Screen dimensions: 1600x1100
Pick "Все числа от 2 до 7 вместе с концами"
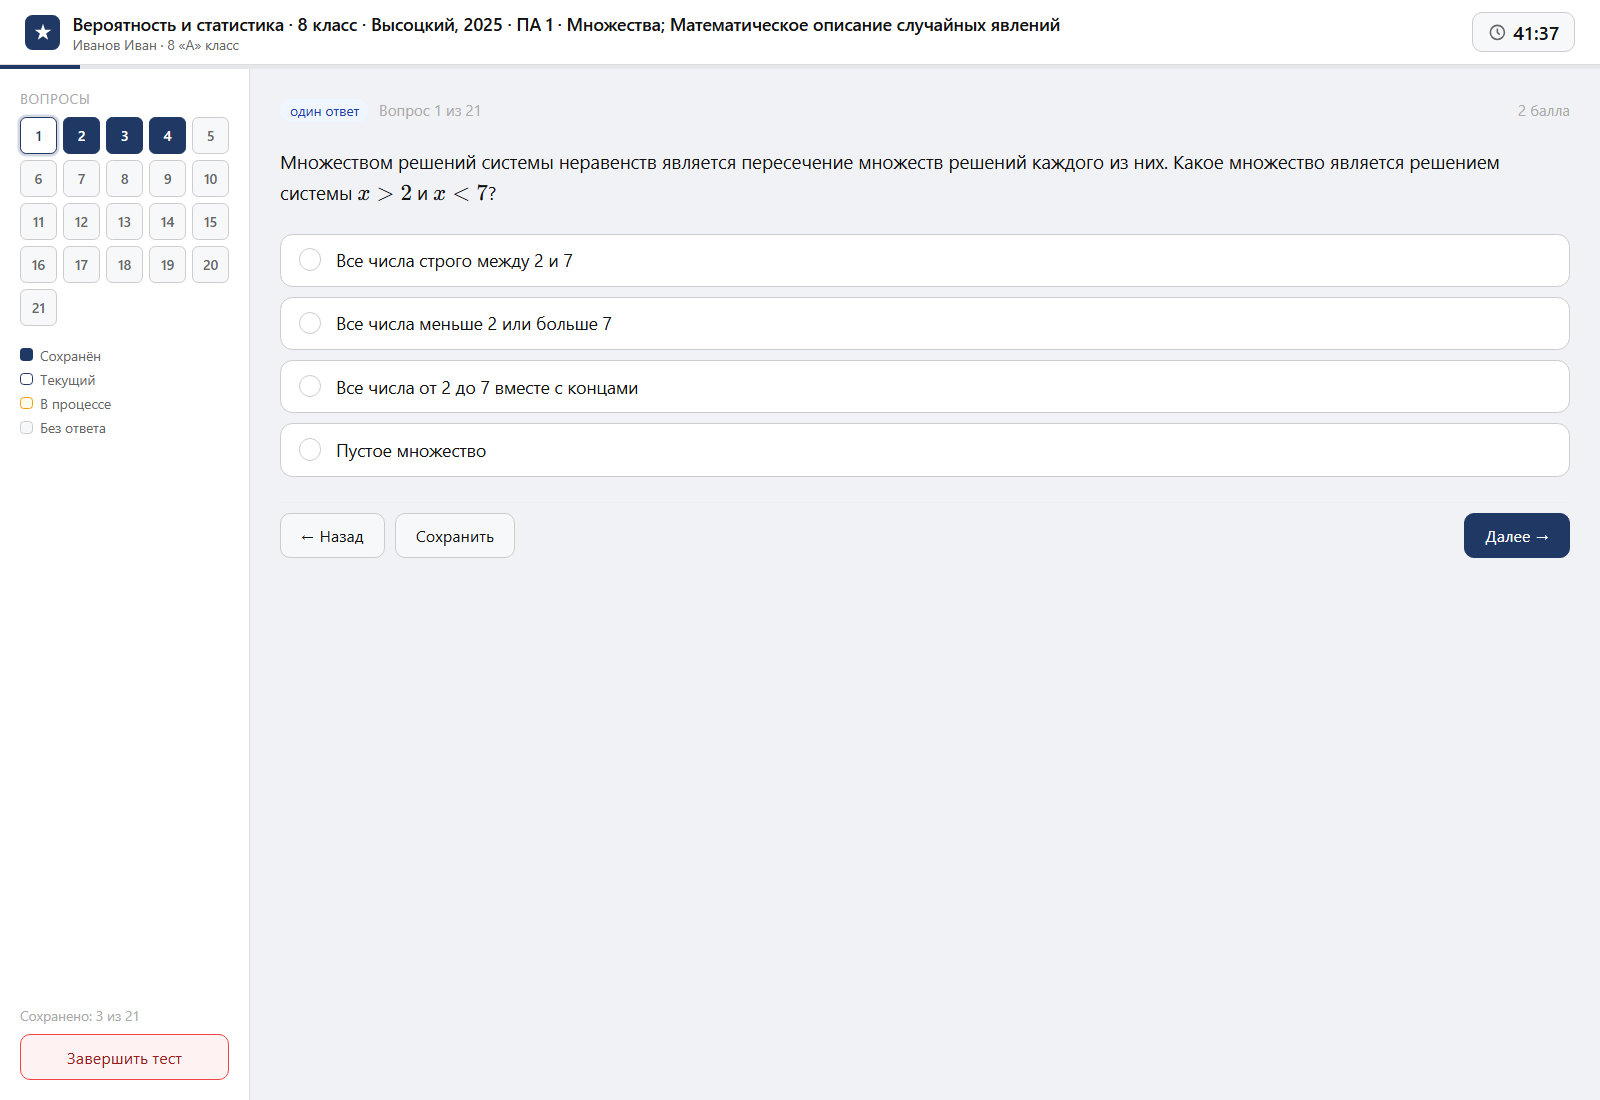(924, 387)
